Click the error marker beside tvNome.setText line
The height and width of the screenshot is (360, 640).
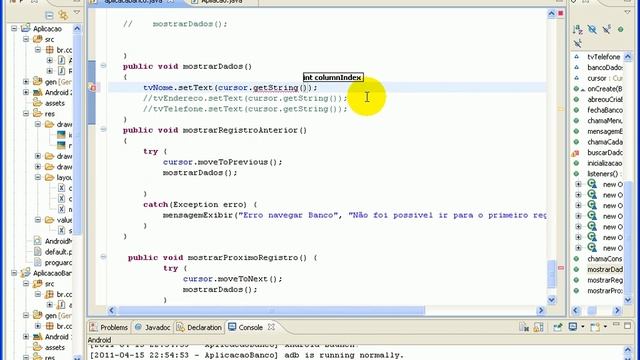pos(92,87)
